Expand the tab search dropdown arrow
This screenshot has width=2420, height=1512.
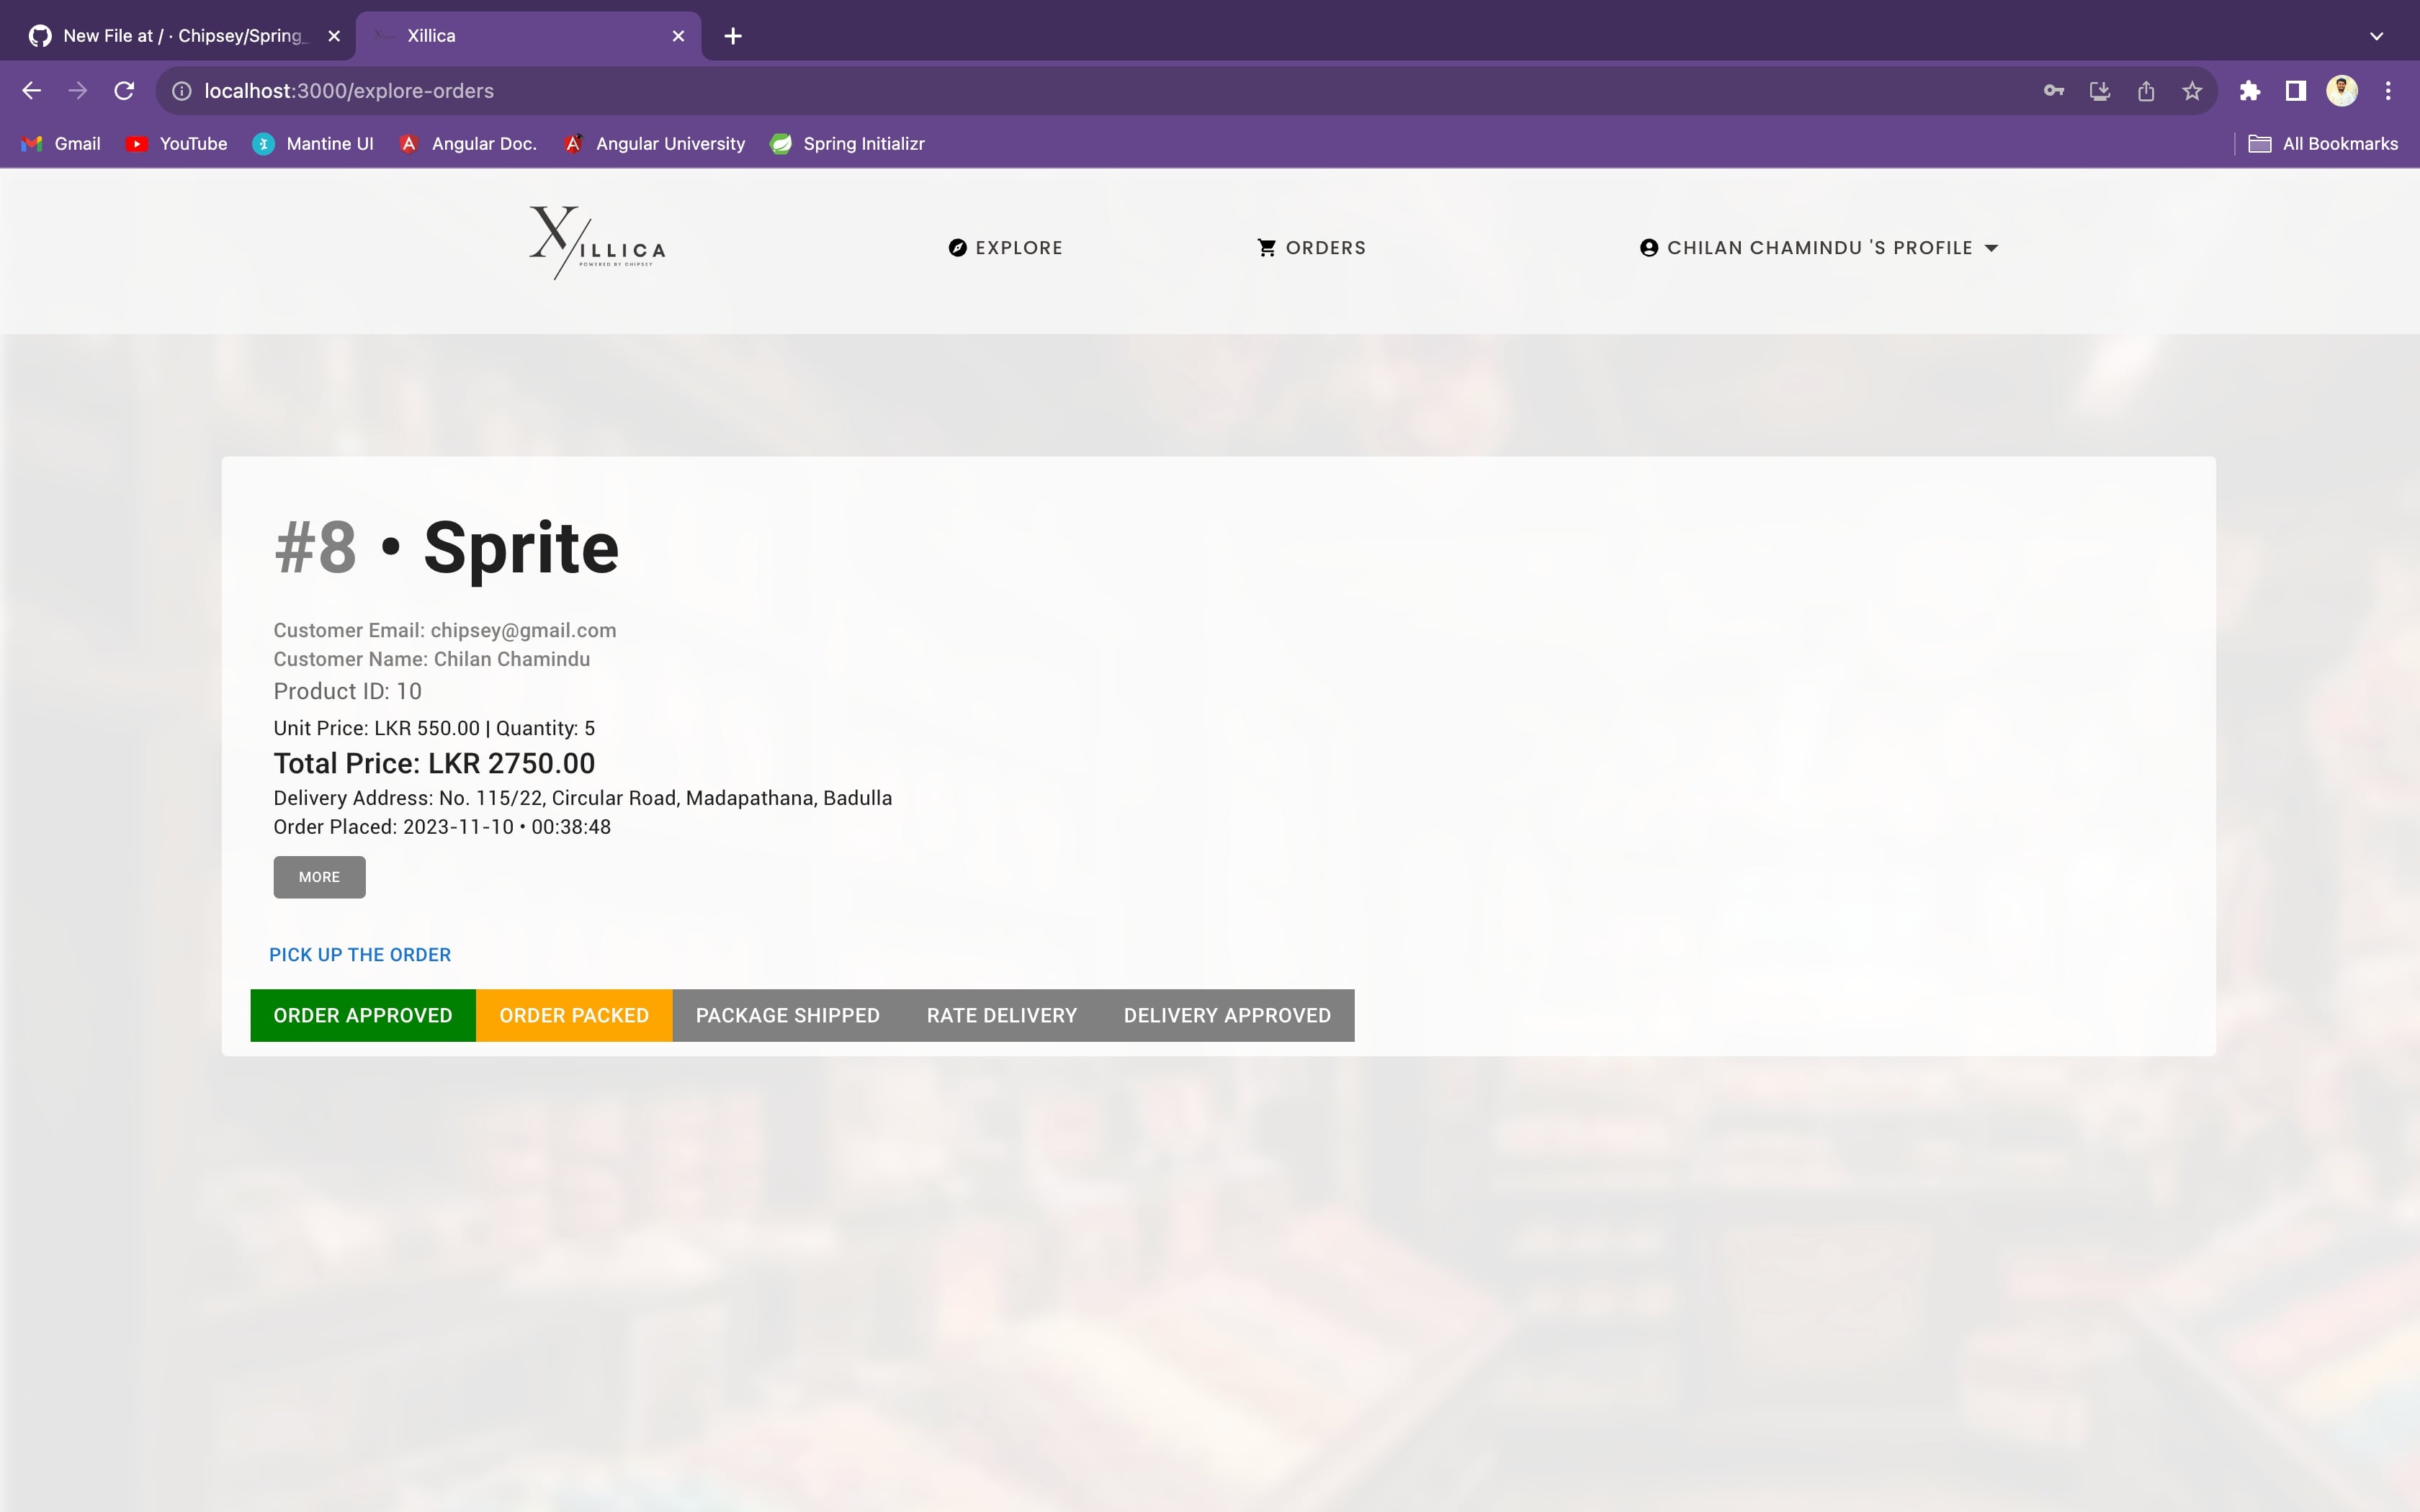(x=2376, y=36)
